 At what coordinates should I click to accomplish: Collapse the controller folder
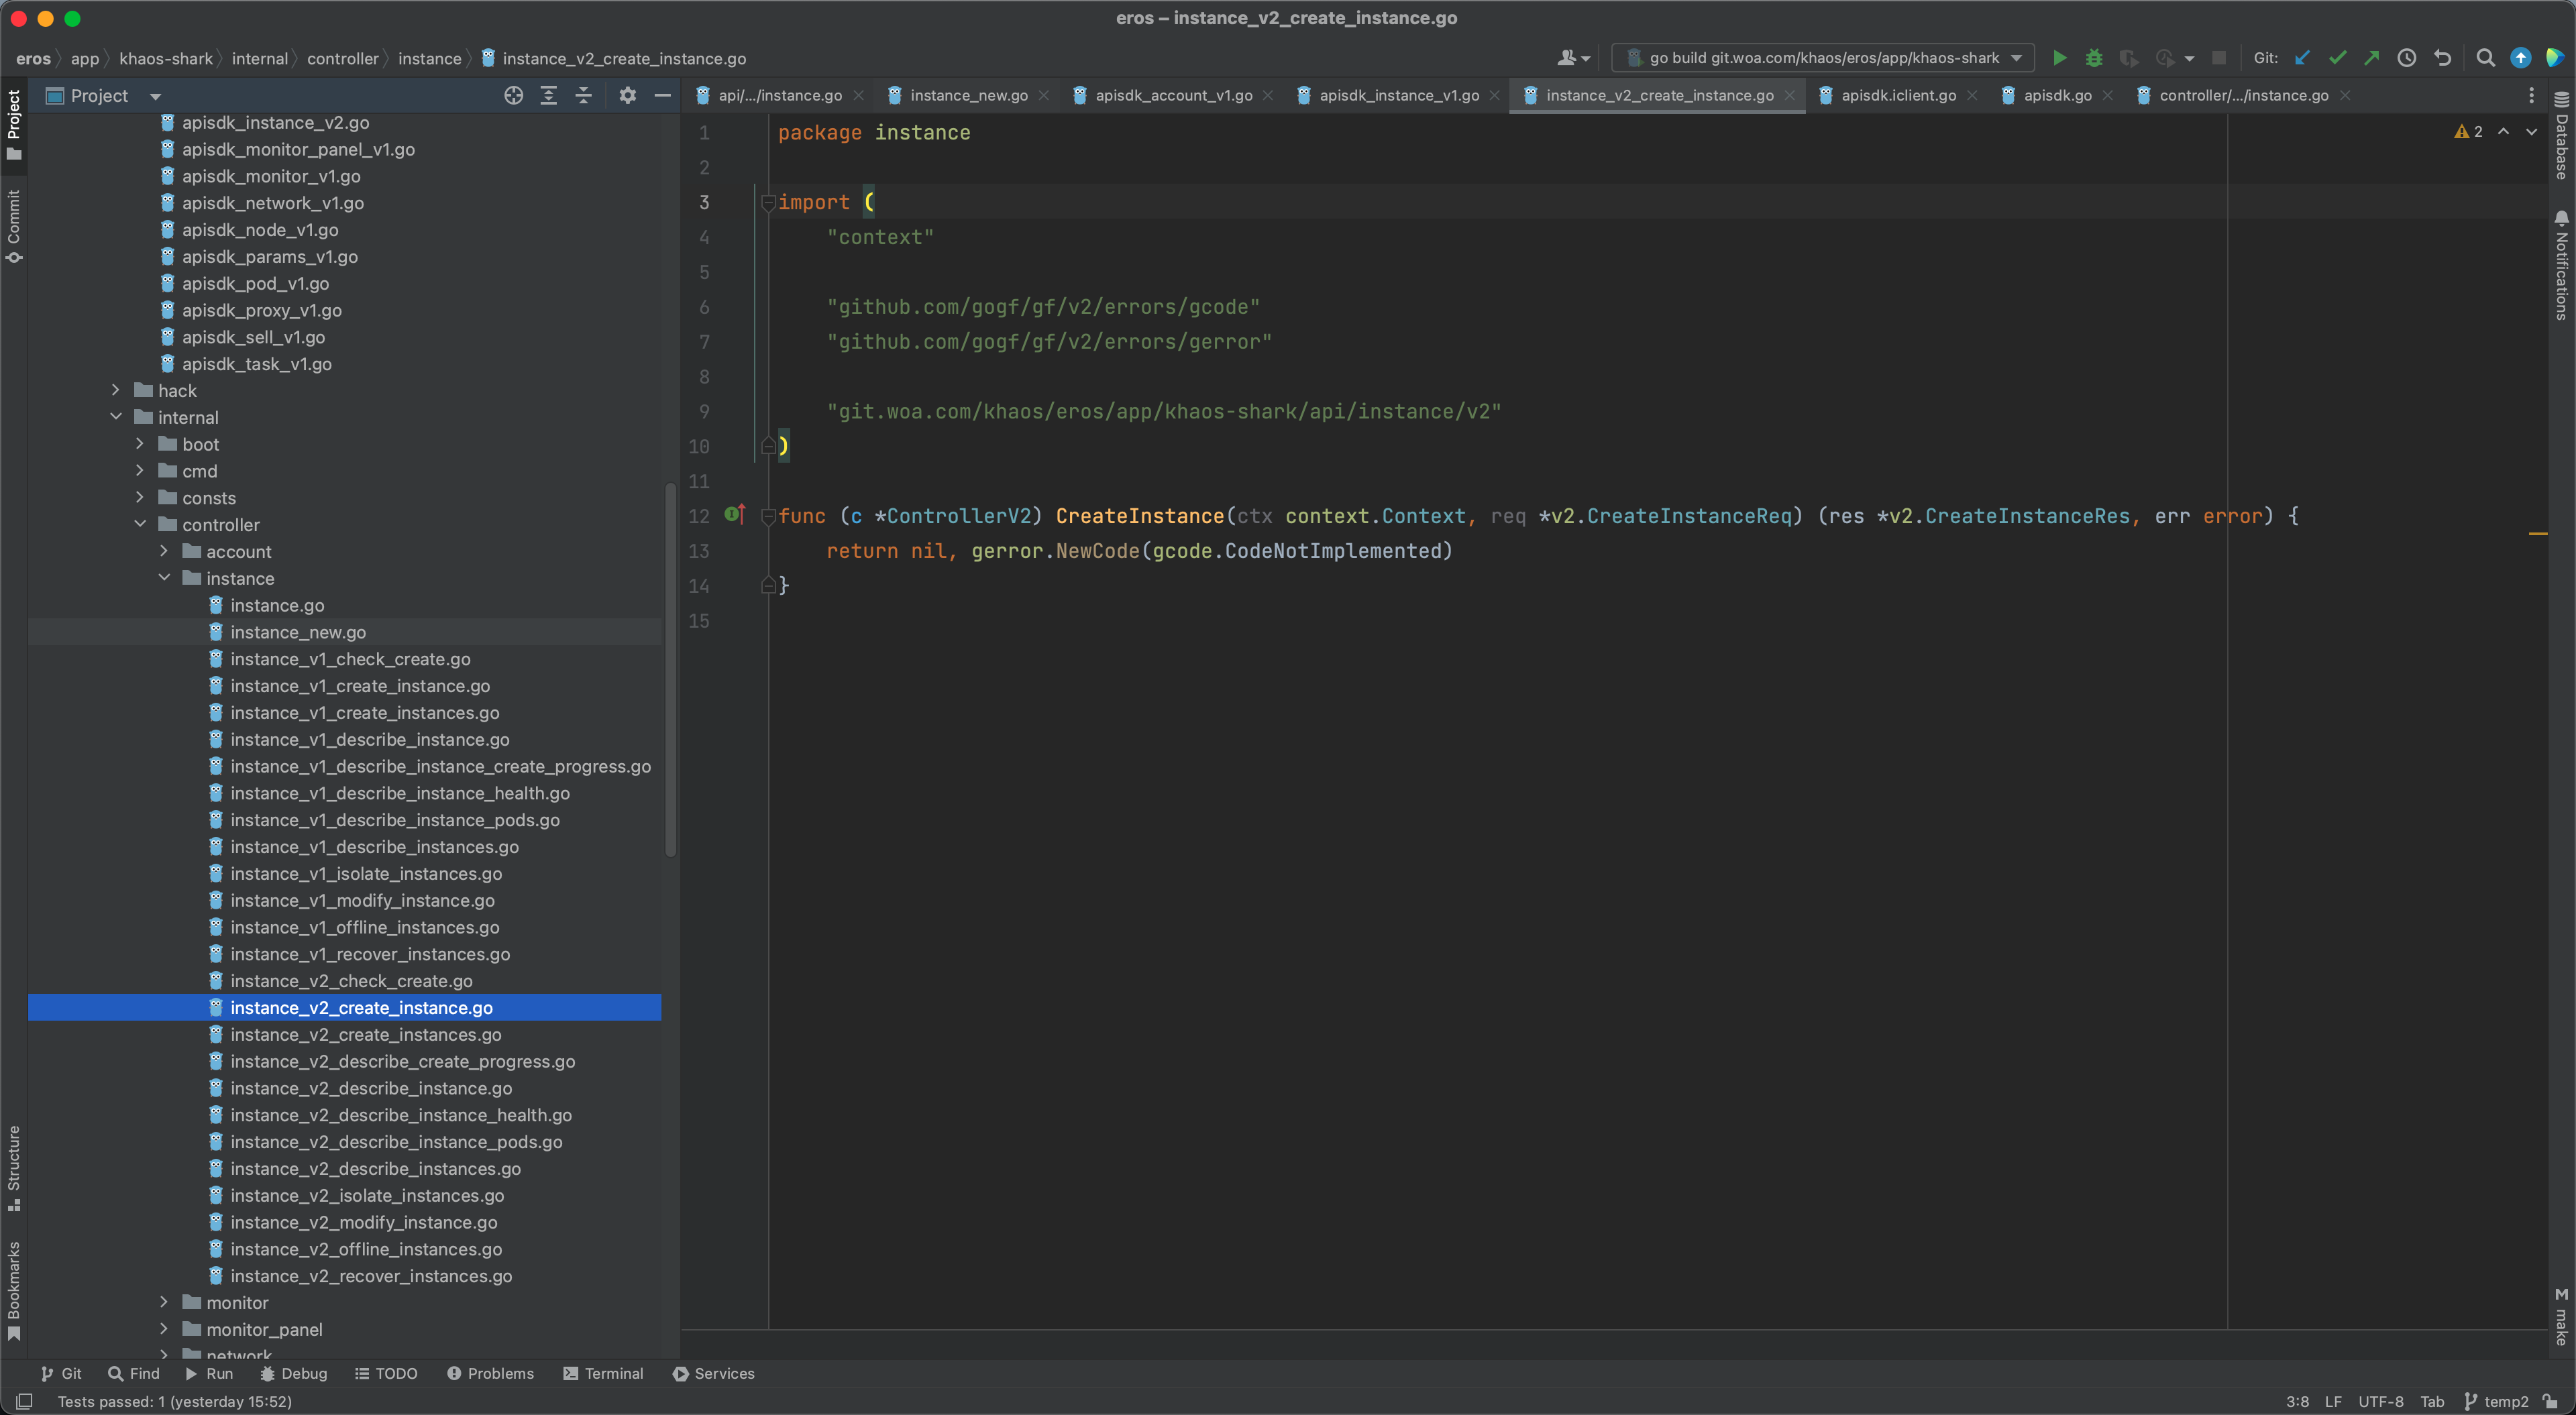coord(140,524)
